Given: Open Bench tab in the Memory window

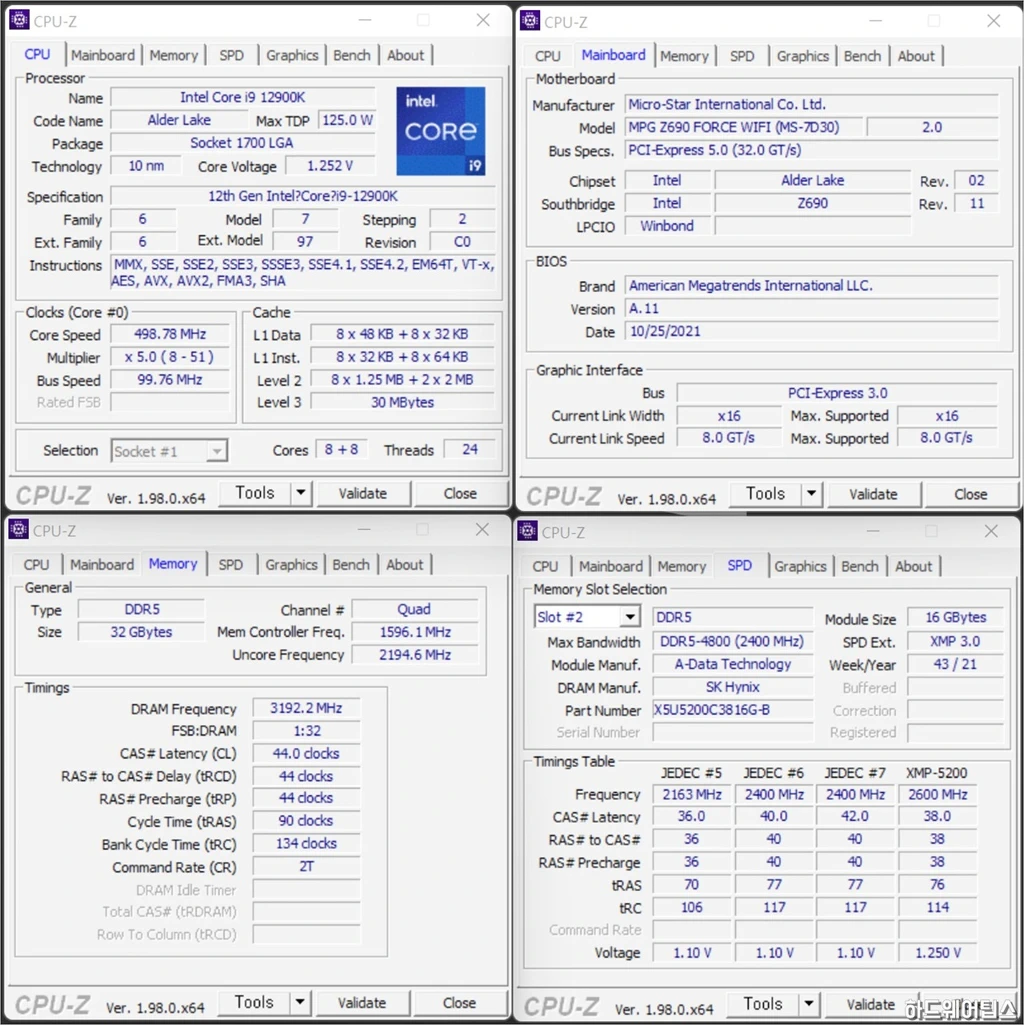Looking at the screenshot, I should [351, 565].
